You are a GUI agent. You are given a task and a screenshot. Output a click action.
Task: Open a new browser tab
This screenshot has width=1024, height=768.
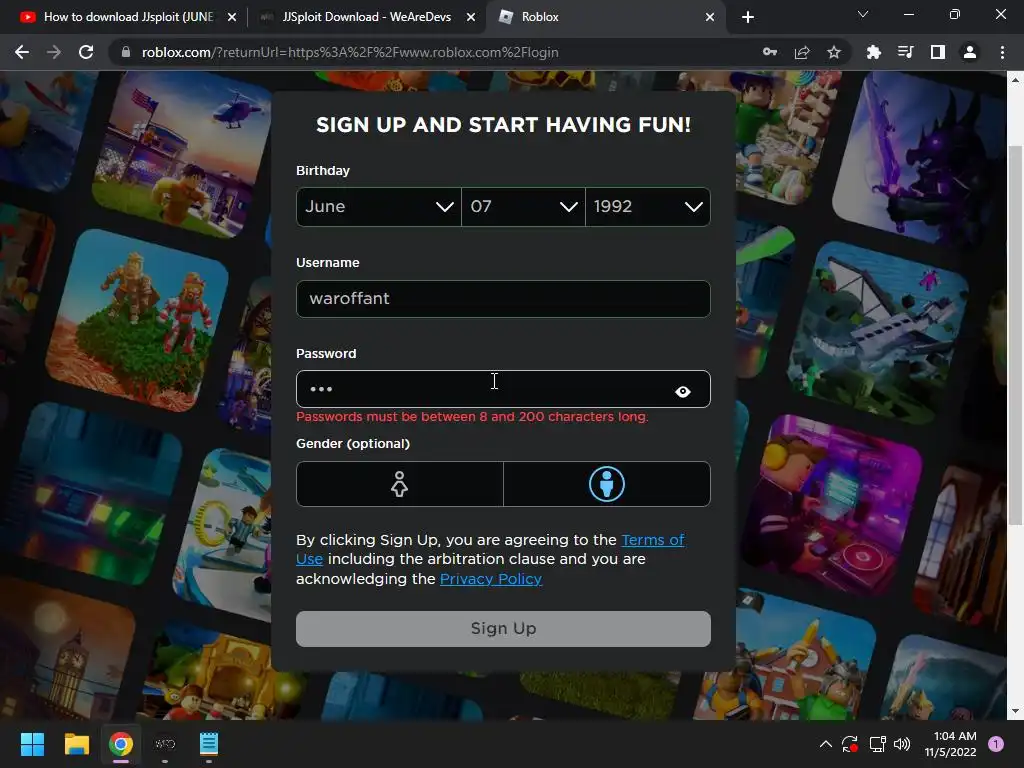click(x=748, y=17)
